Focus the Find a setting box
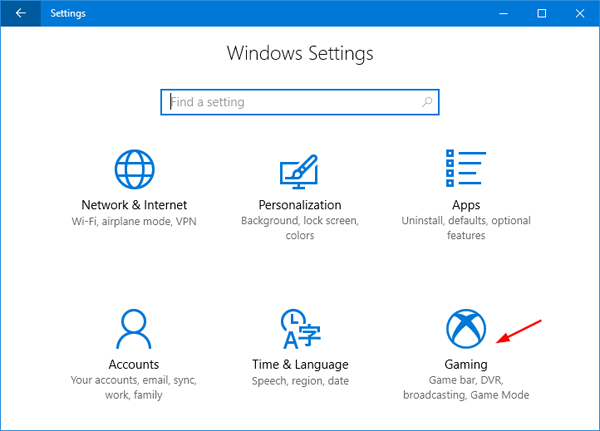This screenshot has width=600, height=431. (x=300, y=102)
